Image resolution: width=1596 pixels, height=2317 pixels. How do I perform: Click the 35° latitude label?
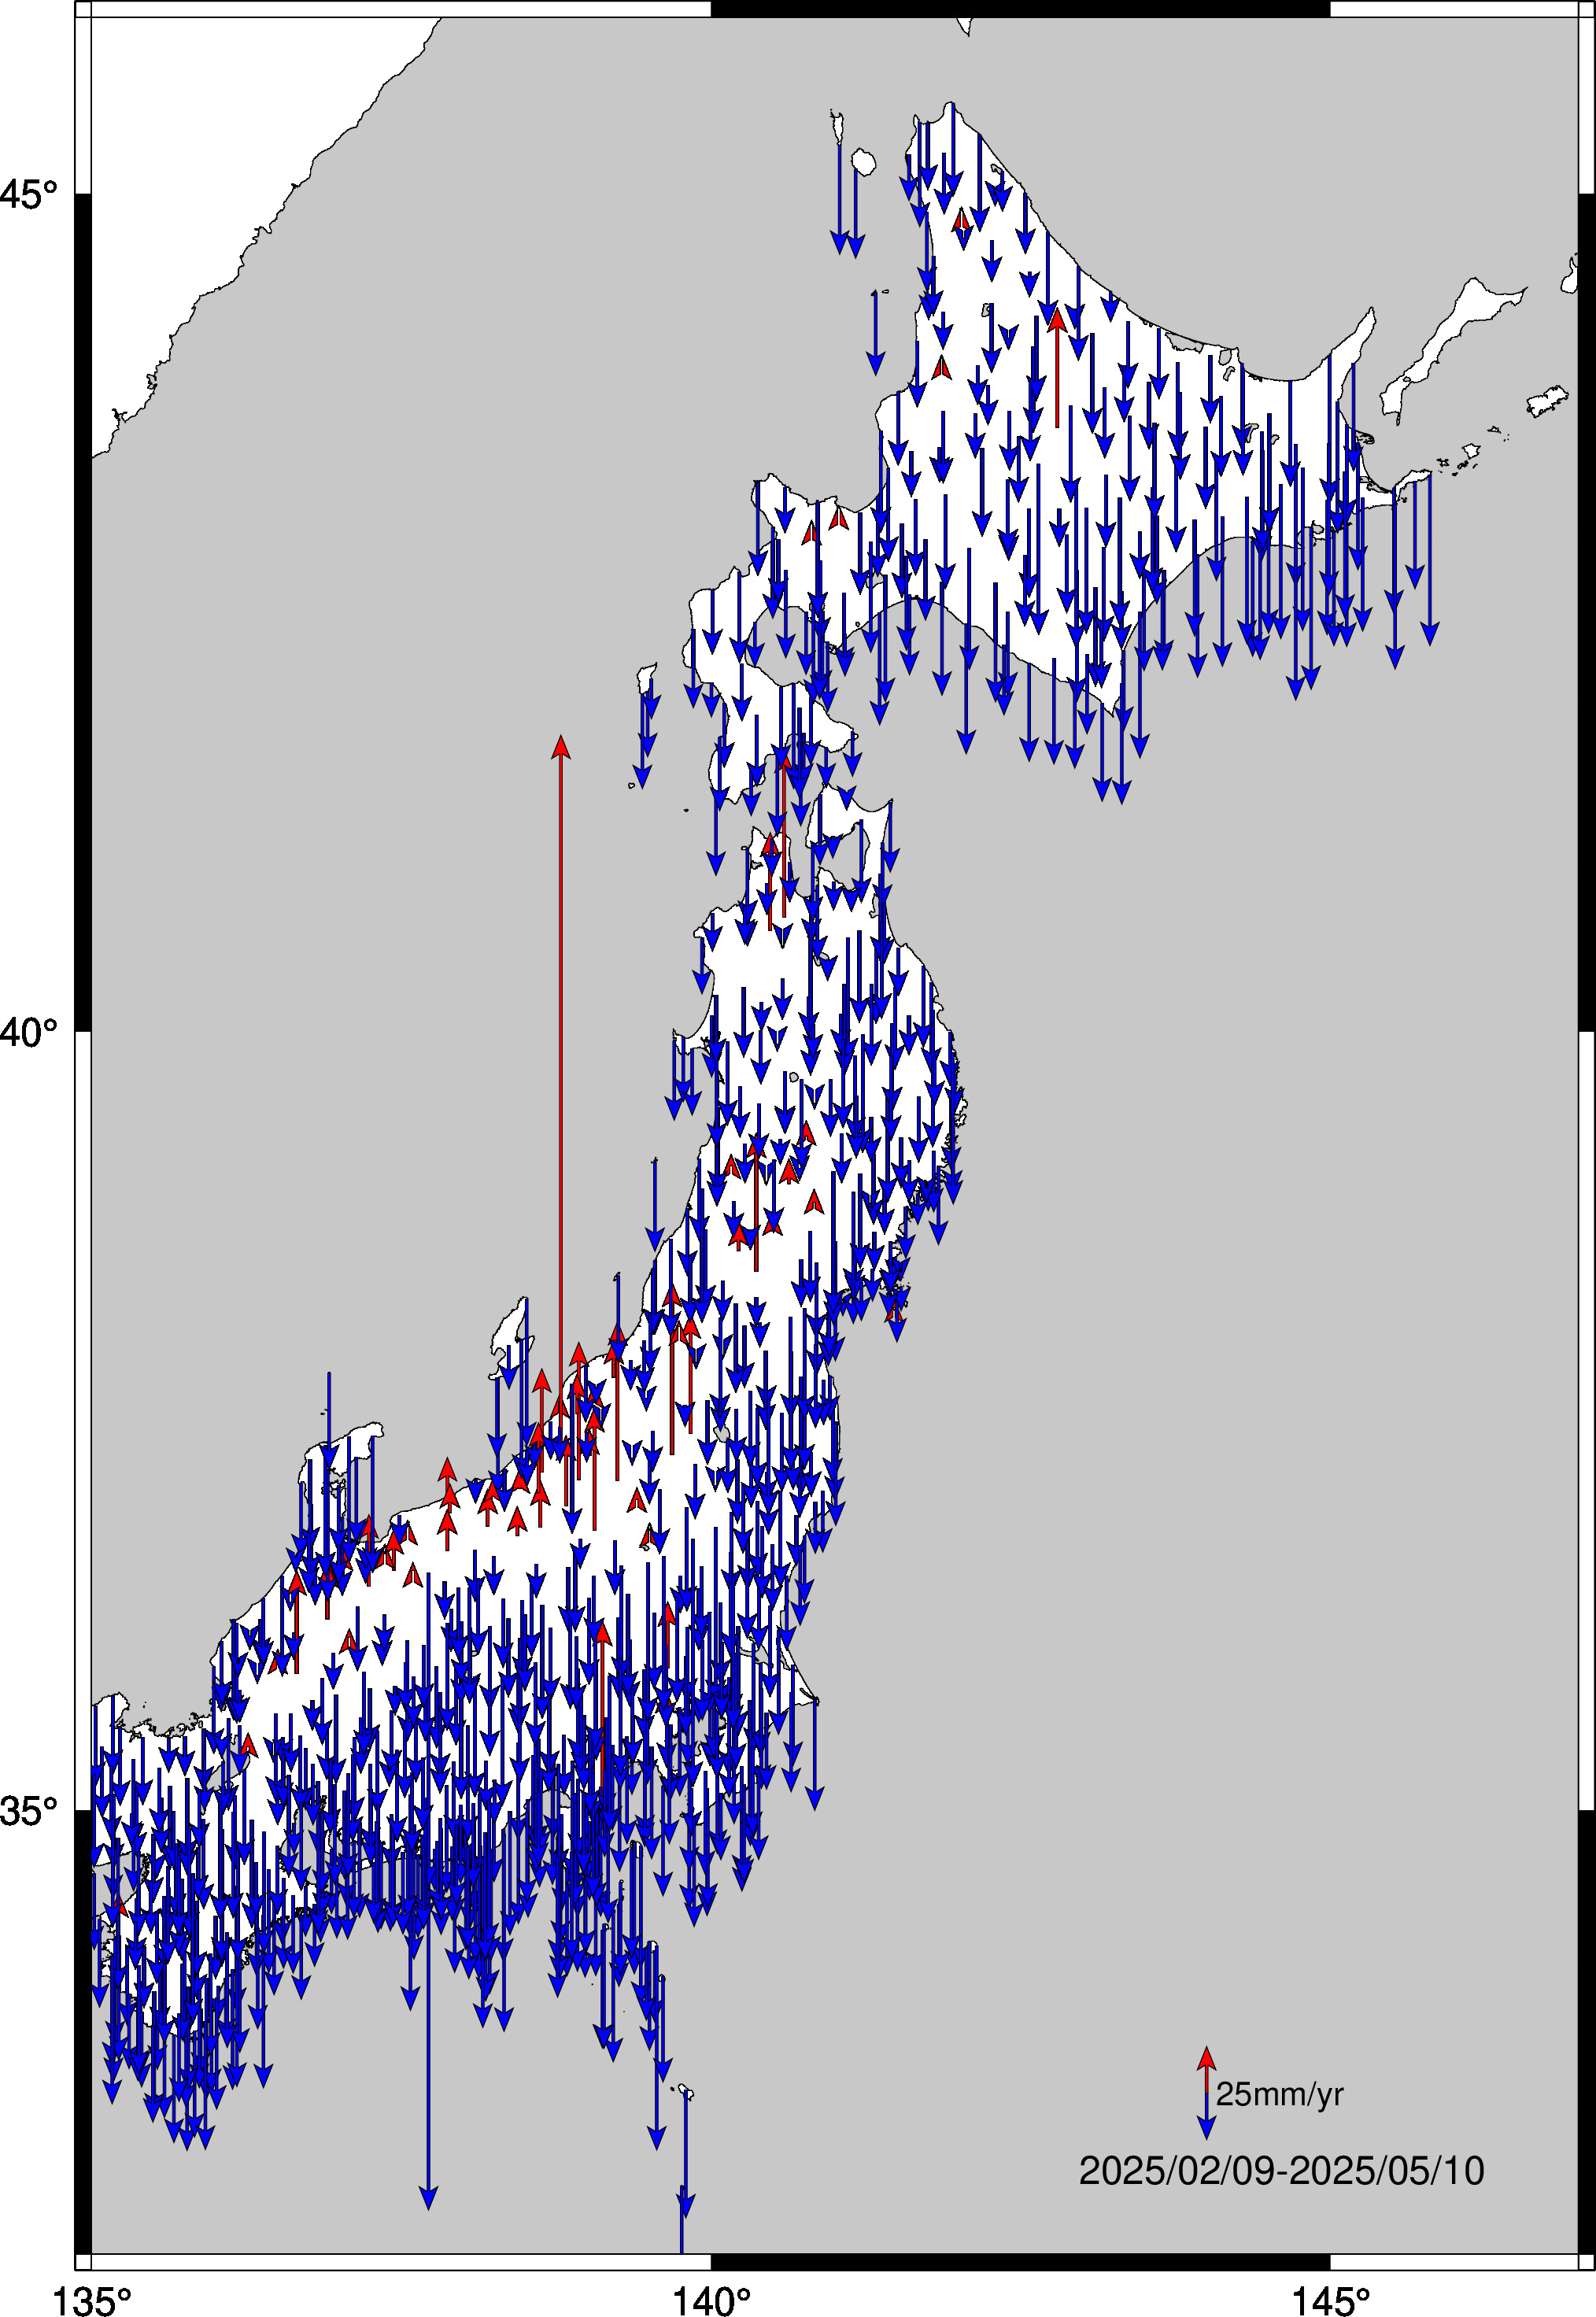click(29, 1810)
